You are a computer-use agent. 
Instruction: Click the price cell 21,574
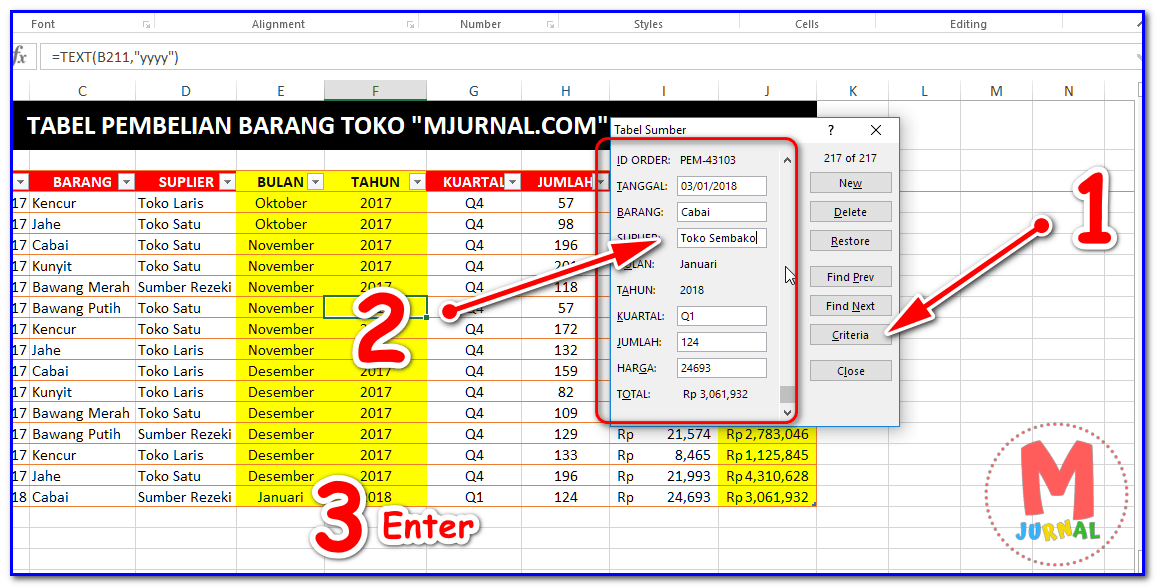click(x=664, y=434)
